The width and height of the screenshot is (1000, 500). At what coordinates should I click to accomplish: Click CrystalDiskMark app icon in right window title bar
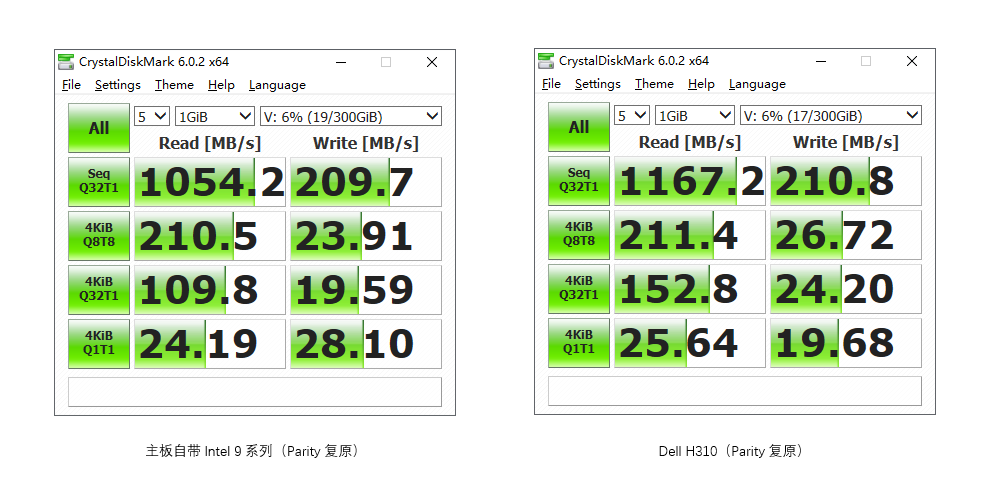546,61
